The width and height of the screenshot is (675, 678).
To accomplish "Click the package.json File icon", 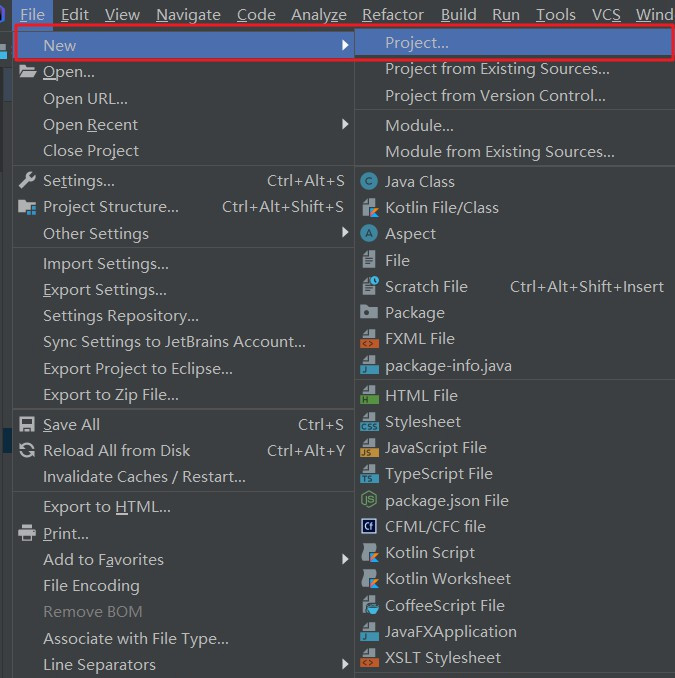I will point(369,500).
